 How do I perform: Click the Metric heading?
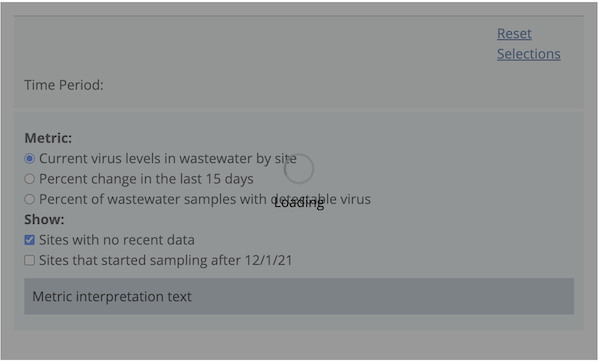click(x=48, y=138)
